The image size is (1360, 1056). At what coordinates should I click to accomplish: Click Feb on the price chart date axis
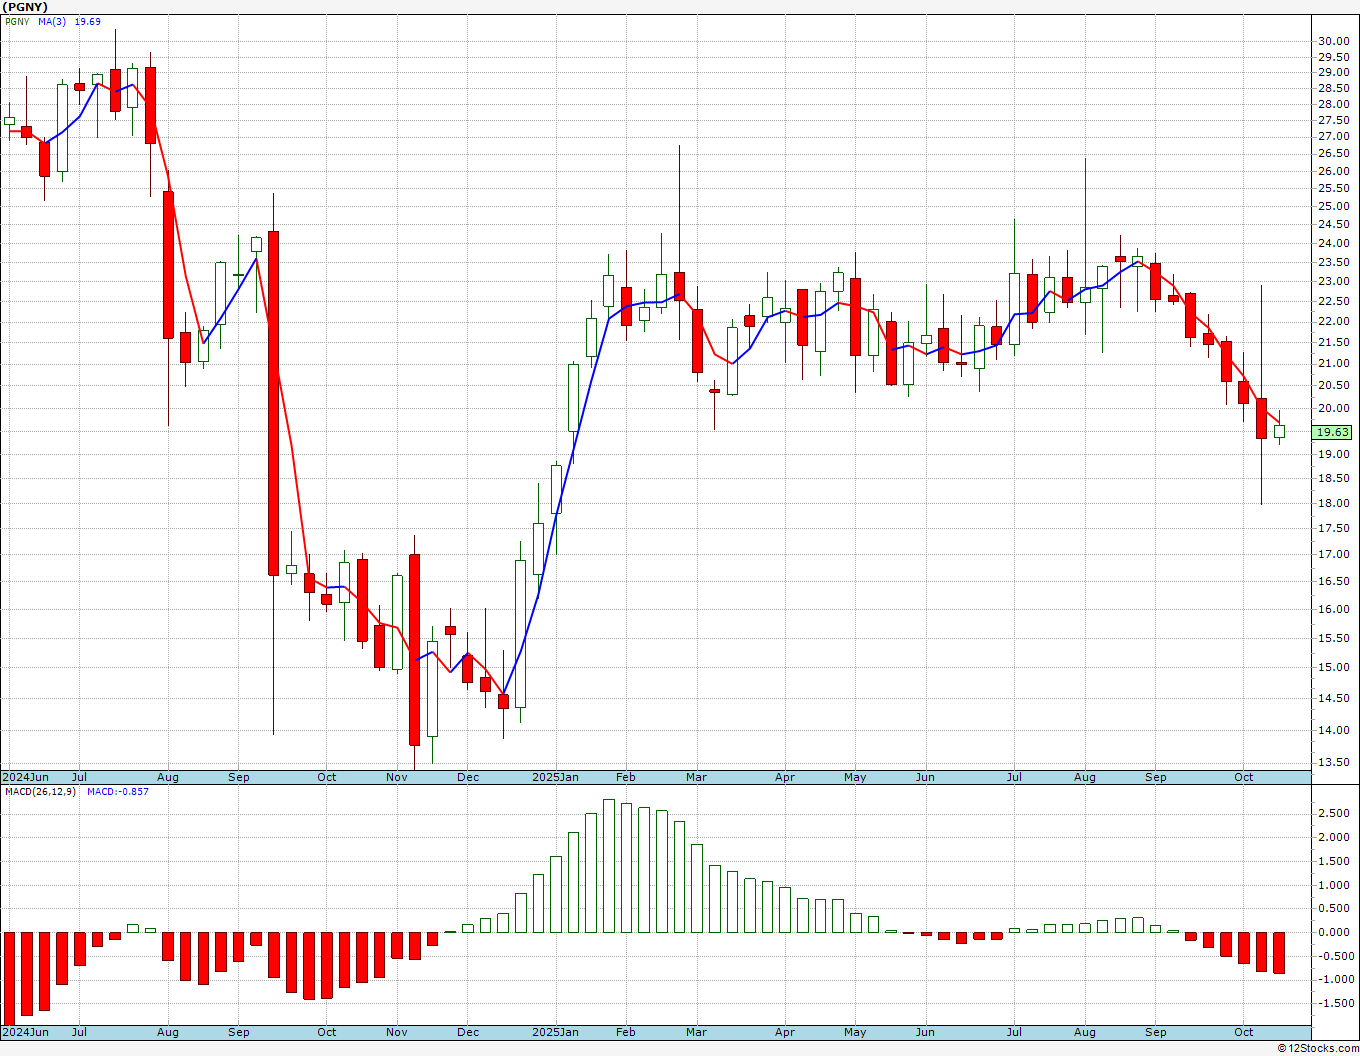626,777
